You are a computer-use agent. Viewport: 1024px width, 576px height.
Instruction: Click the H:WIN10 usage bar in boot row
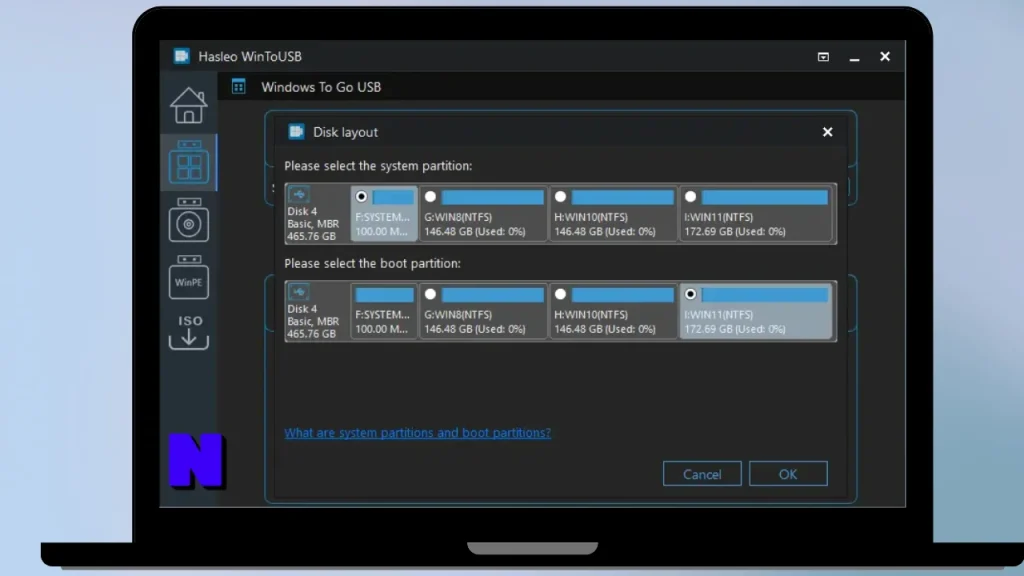click(x=622, y=295)
